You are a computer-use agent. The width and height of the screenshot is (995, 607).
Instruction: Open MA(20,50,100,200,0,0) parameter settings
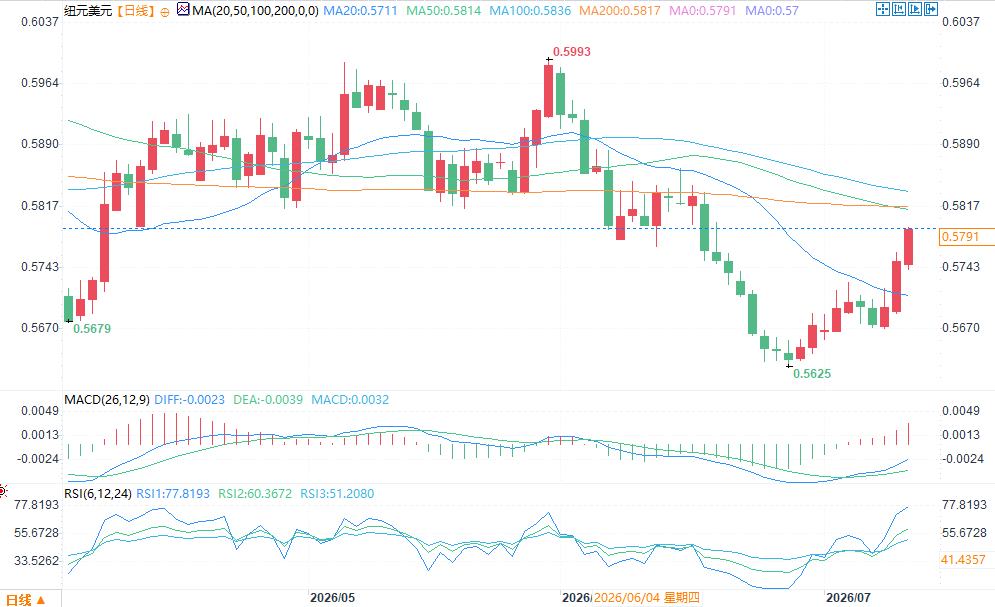tap(256, 11)
